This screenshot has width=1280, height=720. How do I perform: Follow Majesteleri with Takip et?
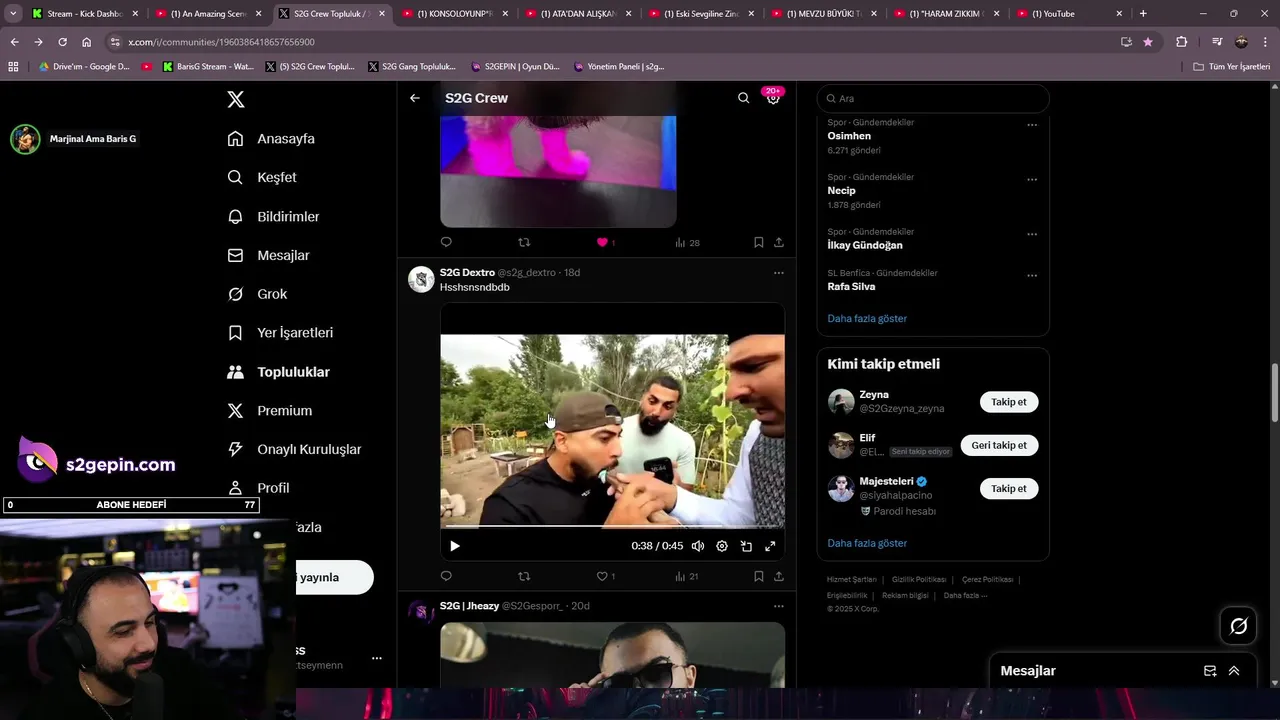click(1009, 488)
